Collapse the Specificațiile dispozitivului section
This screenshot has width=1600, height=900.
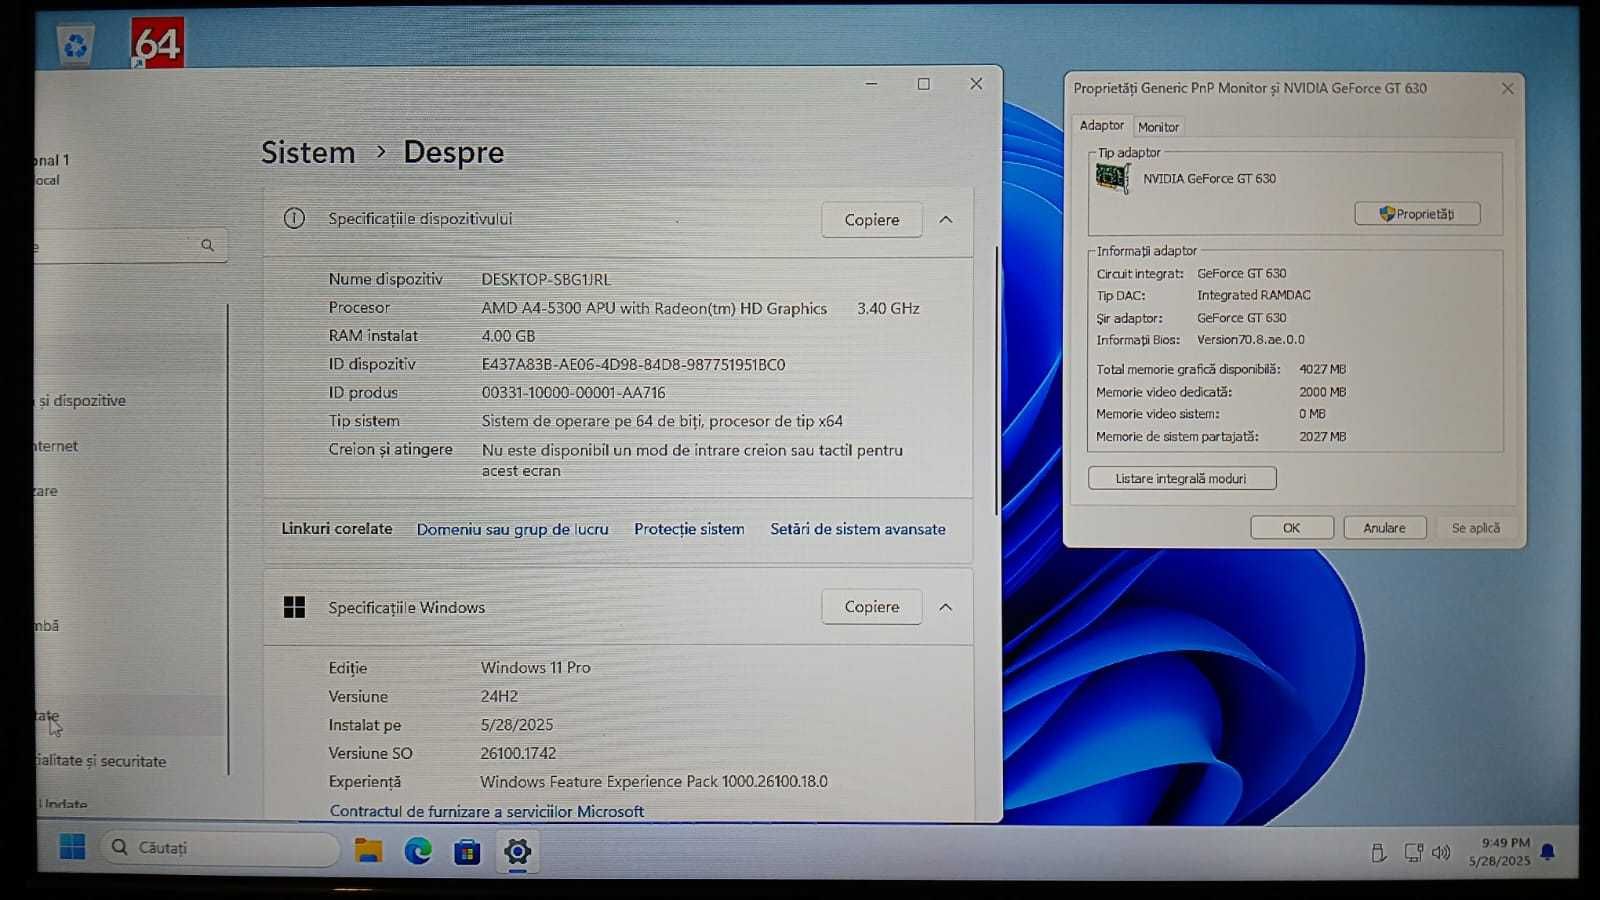coord(946,219)
